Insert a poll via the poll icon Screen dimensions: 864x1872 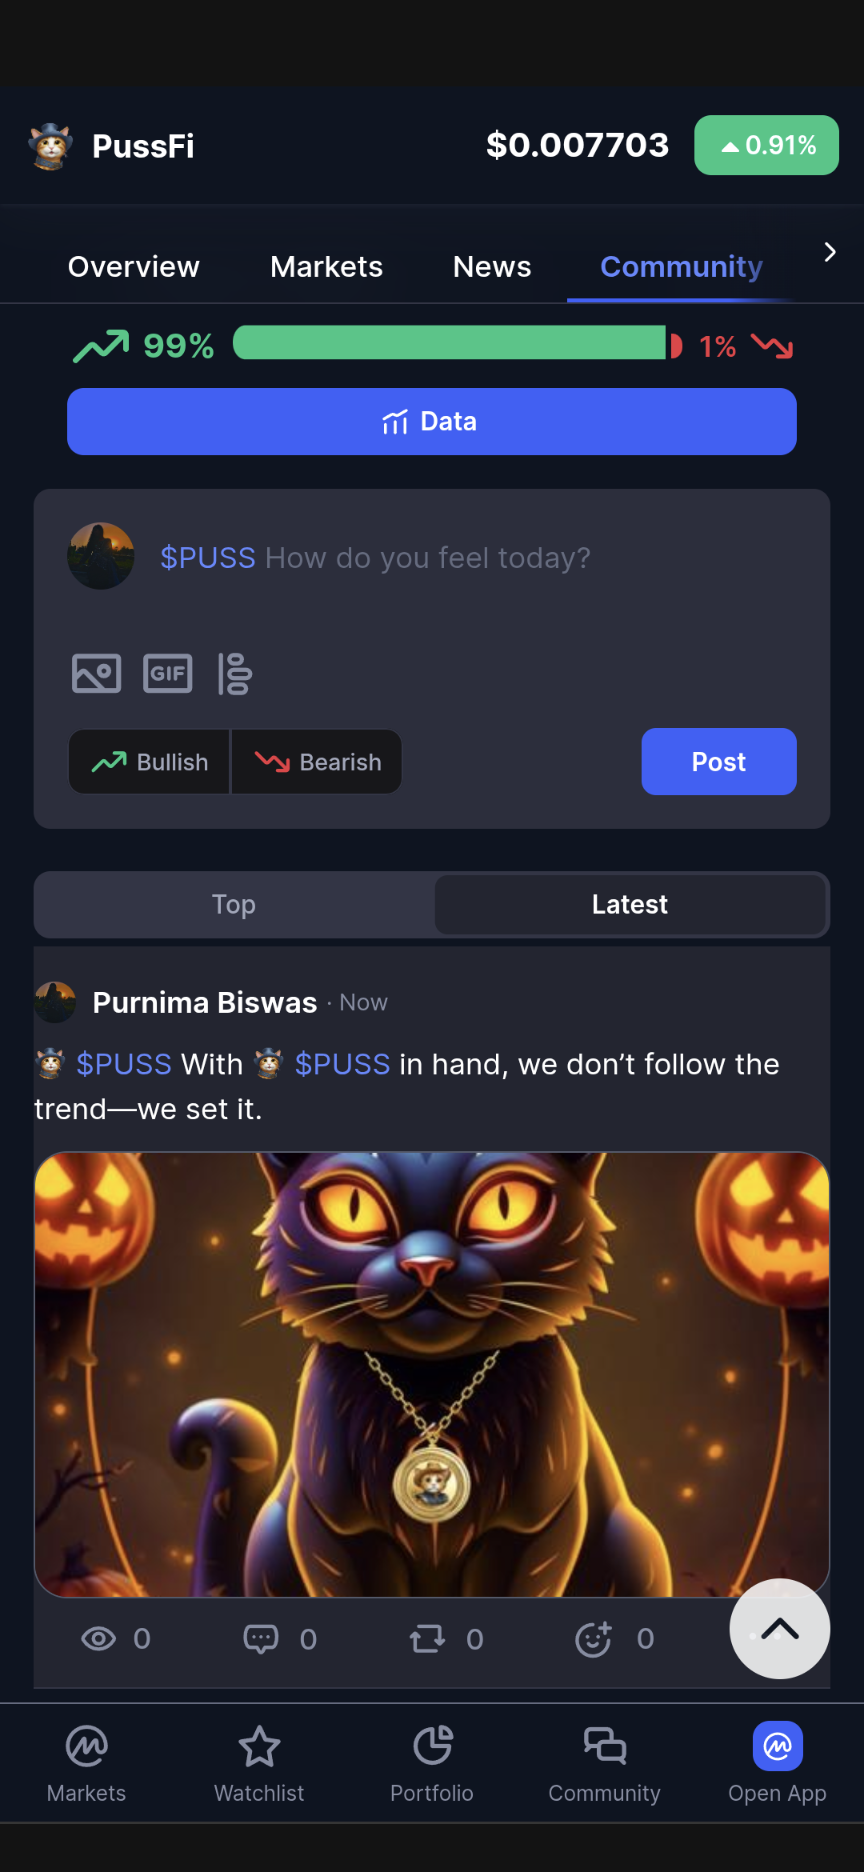coord(234,673)
